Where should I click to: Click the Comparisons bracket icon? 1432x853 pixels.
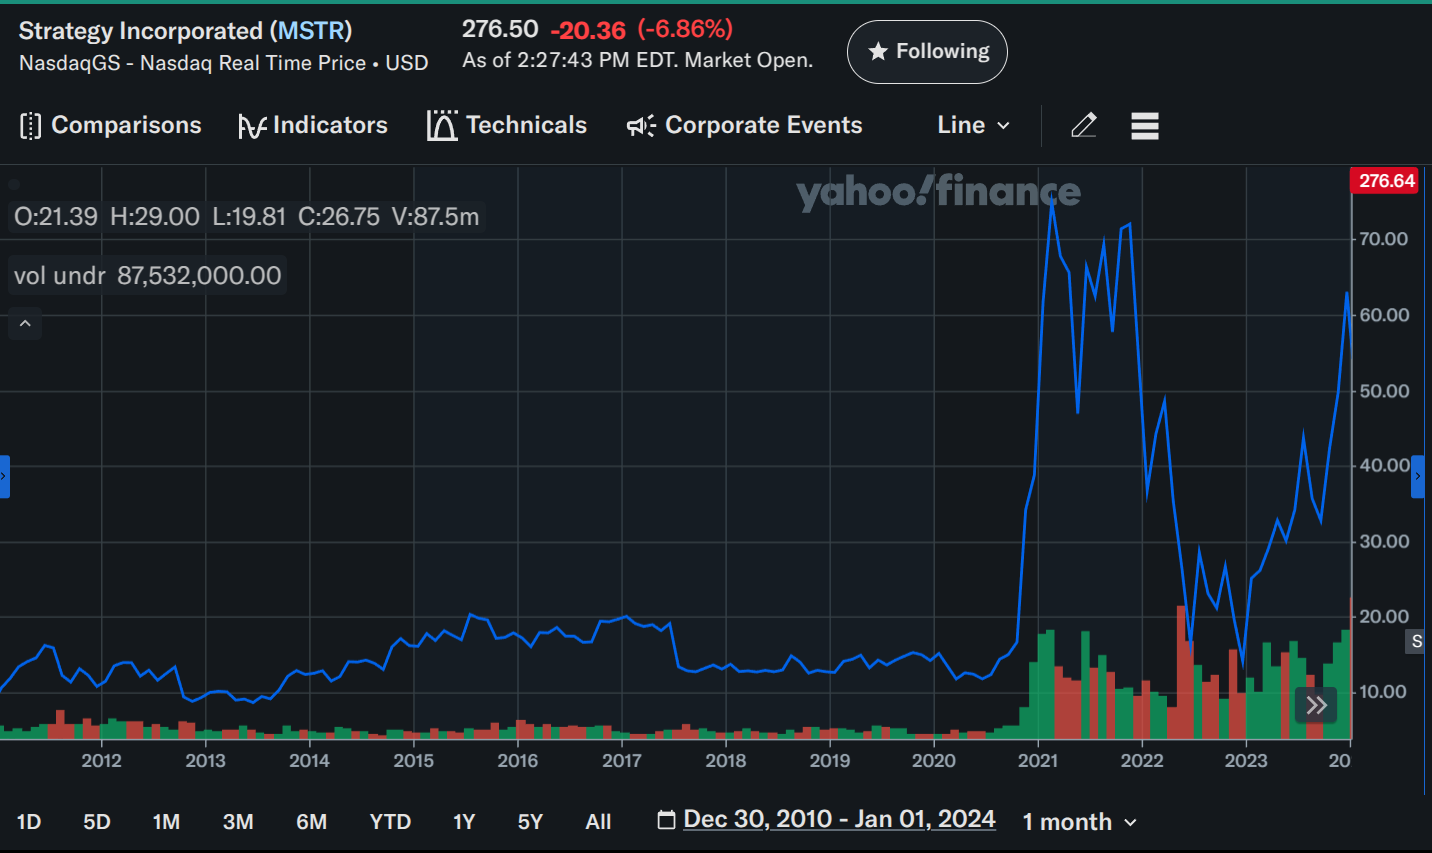click(31, 126)
